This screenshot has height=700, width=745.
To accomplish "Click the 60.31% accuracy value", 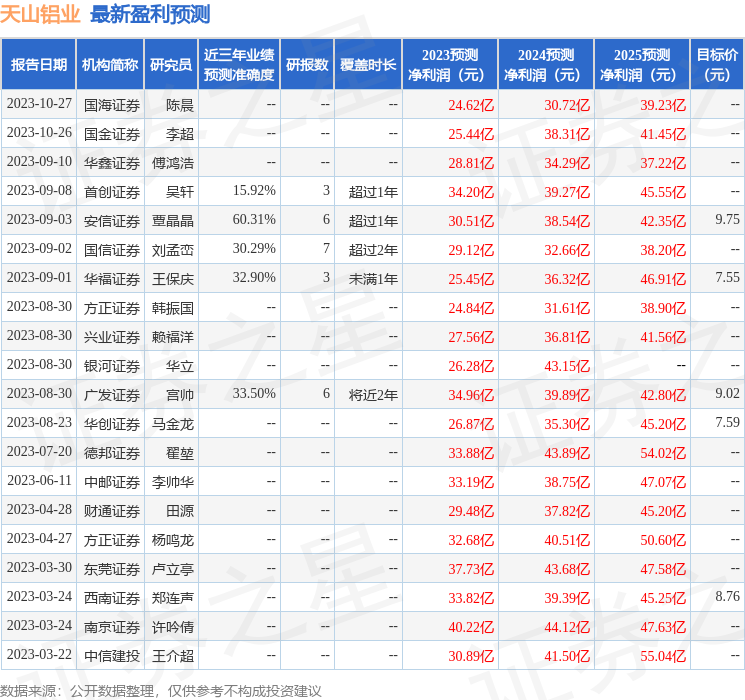I will pos(254,220).
